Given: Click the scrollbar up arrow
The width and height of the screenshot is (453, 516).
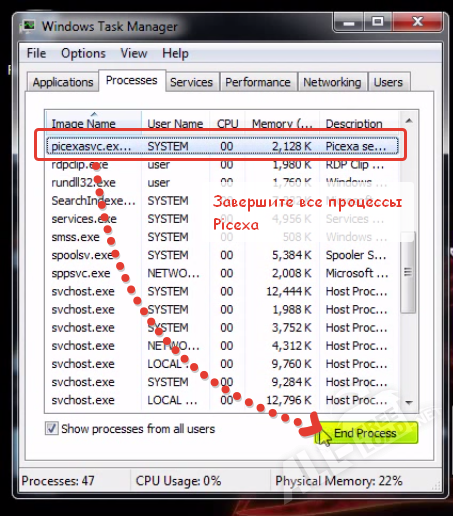Looking at the screenshot, I should [409, 121].
